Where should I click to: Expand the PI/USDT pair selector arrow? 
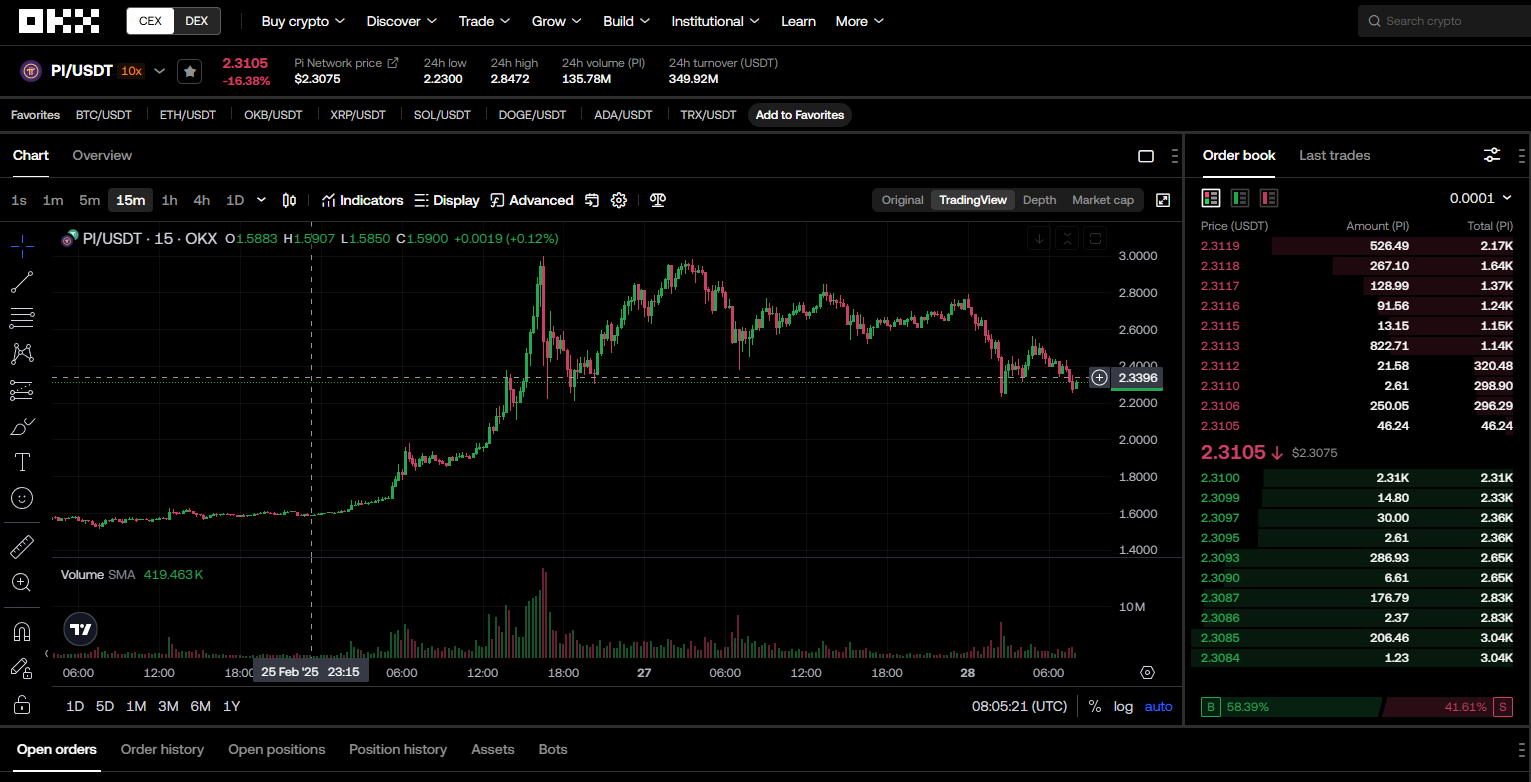click(159, 71)
